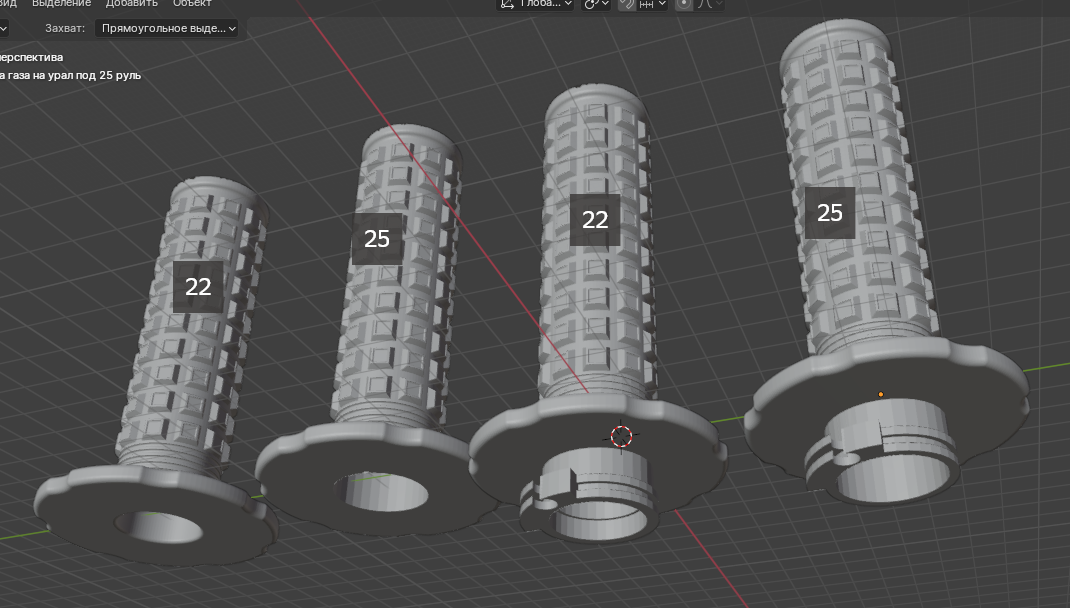Click the orange object origin dot

coord(881,394)
